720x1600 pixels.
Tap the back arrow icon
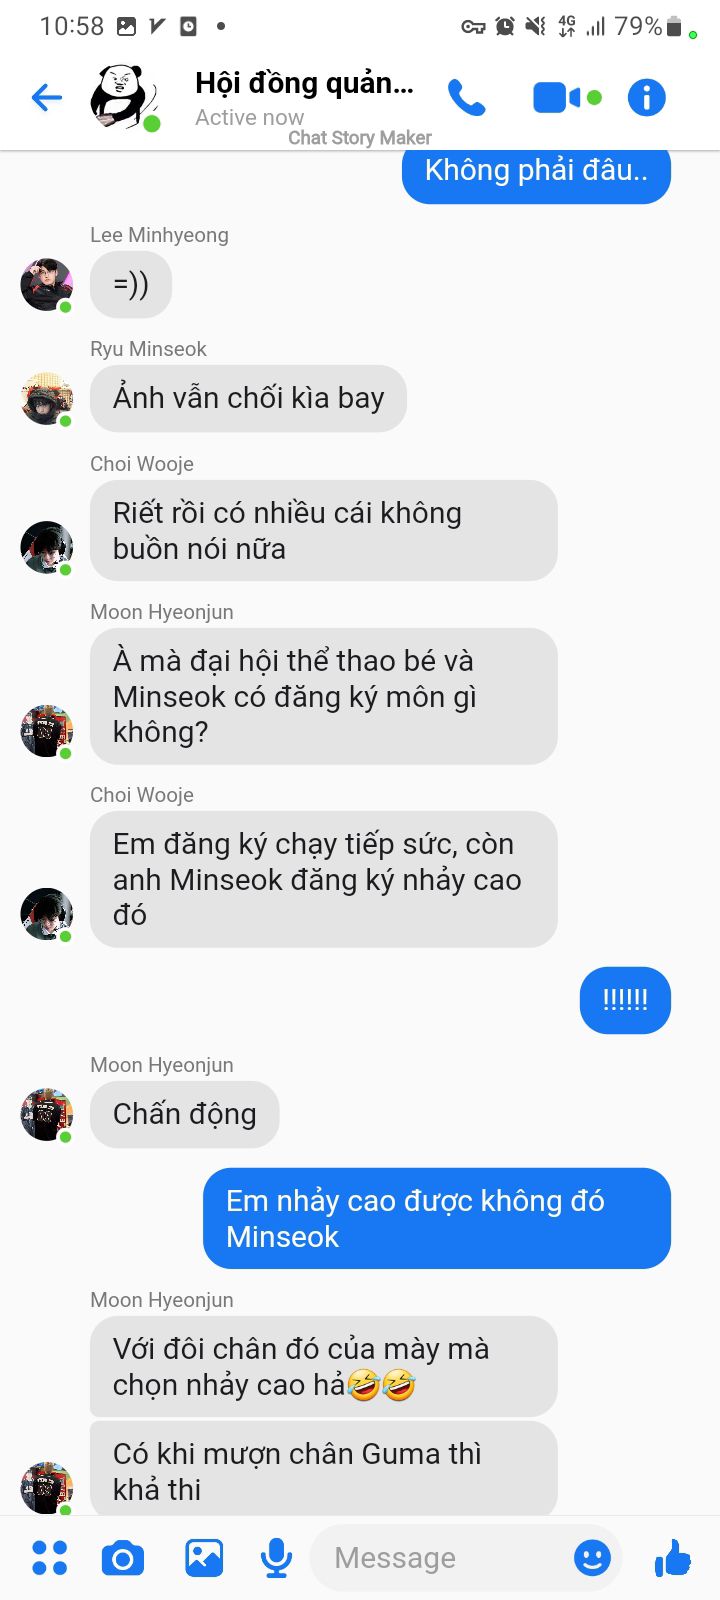click(47, 97)
